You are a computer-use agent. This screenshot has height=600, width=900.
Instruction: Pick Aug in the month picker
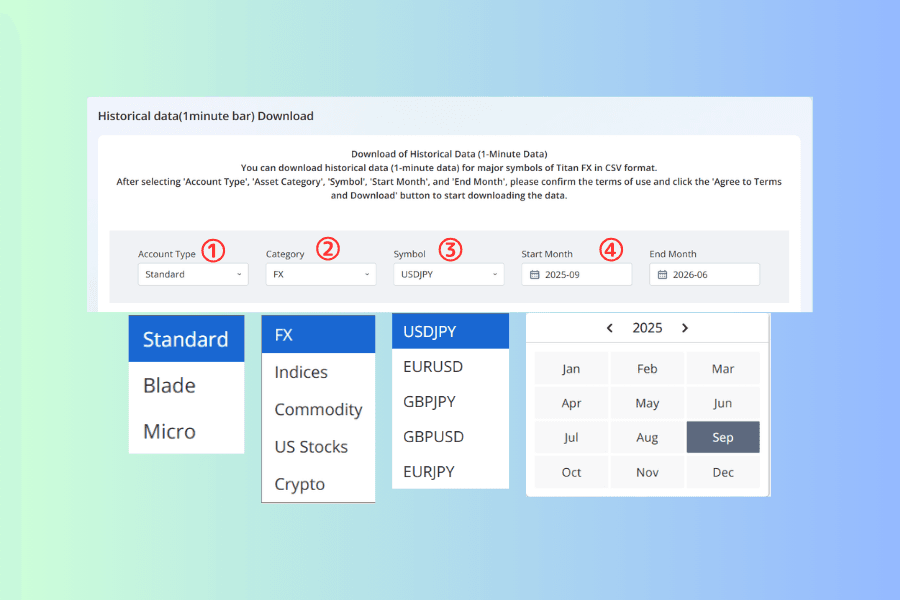[647, 438]
